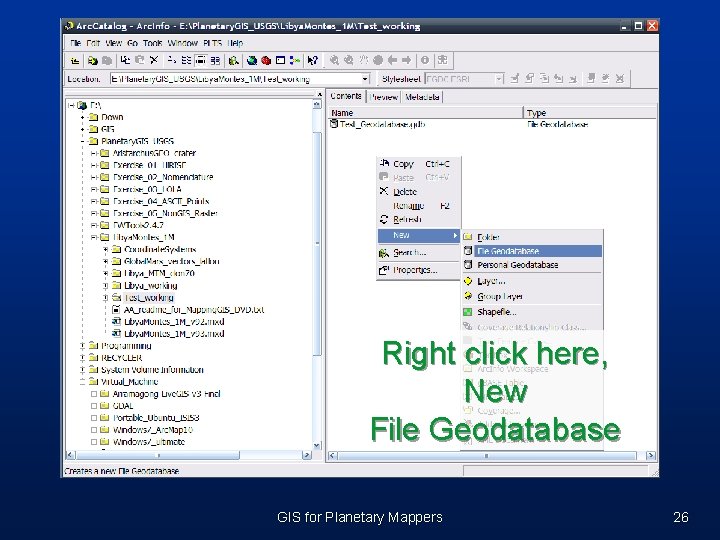Screen dimensions: 720x540
Task: Select Test_Geodatabase.gdb in the contents list
Action: pyautogui.click(x=382, y=124)
